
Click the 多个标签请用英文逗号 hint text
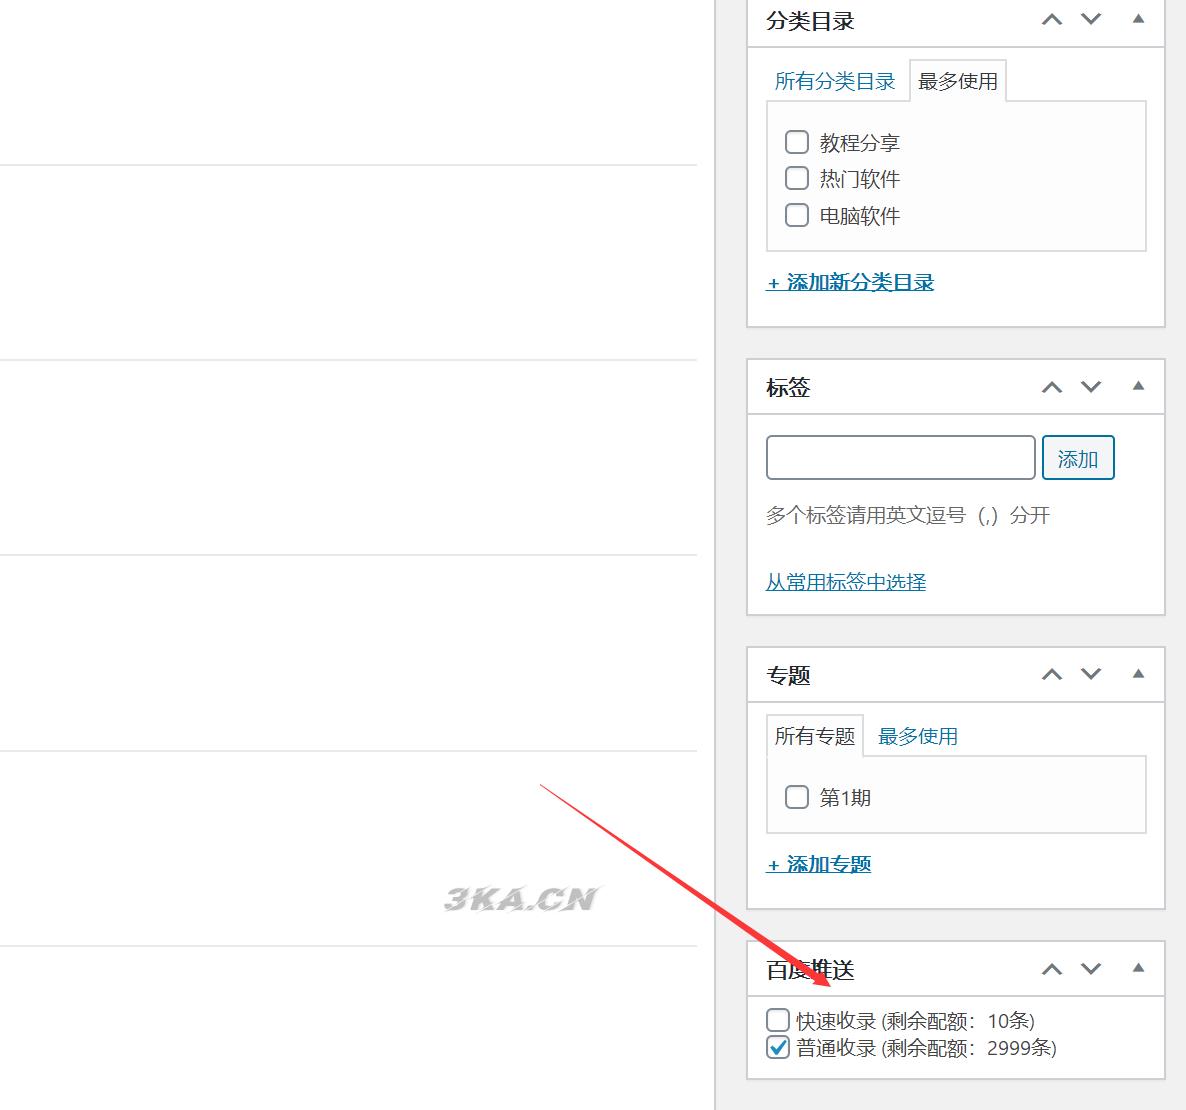pos(908,516)
